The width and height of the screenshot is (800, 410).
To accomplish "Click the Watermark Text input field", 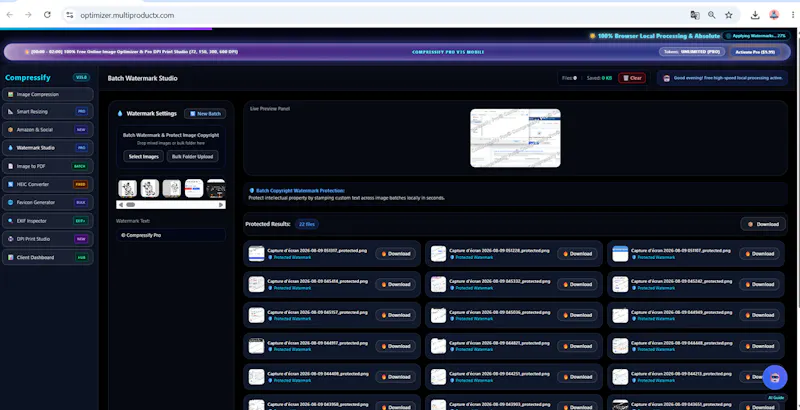I will point(170,235).
